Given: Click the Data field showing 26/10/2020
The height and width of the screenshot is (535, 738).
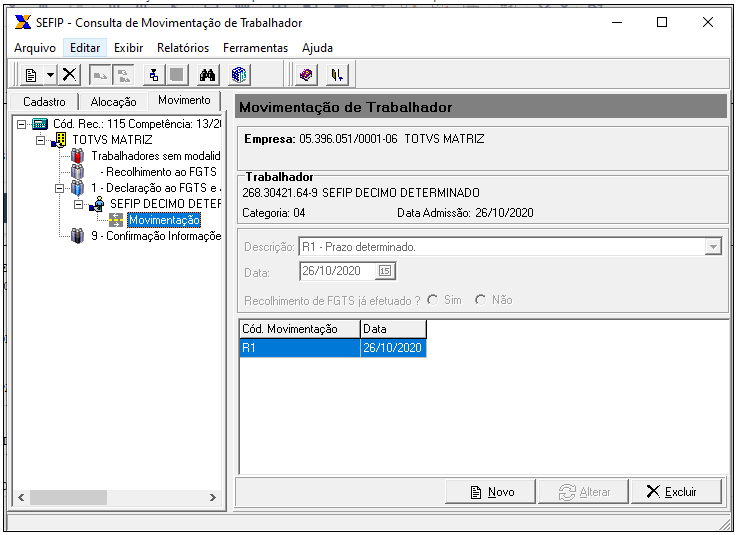Looking at the screenshot, I should pyautogui.click(x=337, y=271).
